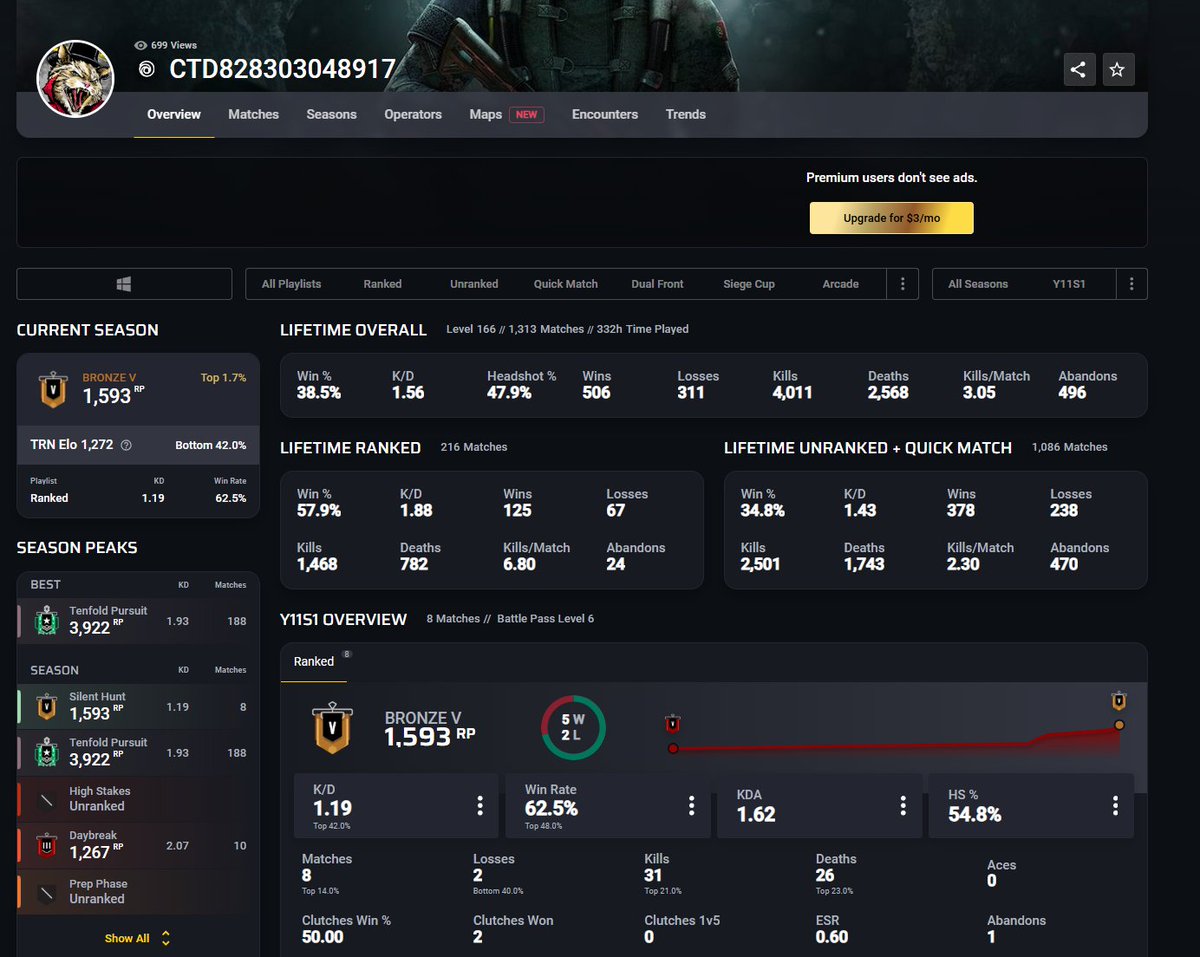Open the Daybreak season row
The width and height of the screenshot is (1200, 957).
[x=138, y=845]
